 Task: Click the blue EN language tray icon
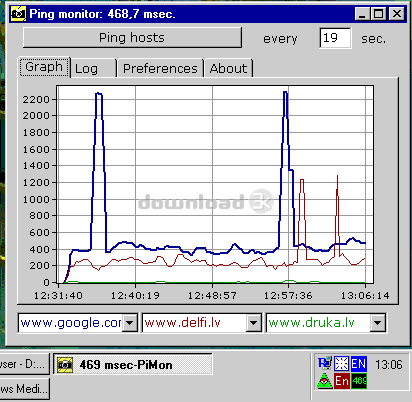pos(359,364)
